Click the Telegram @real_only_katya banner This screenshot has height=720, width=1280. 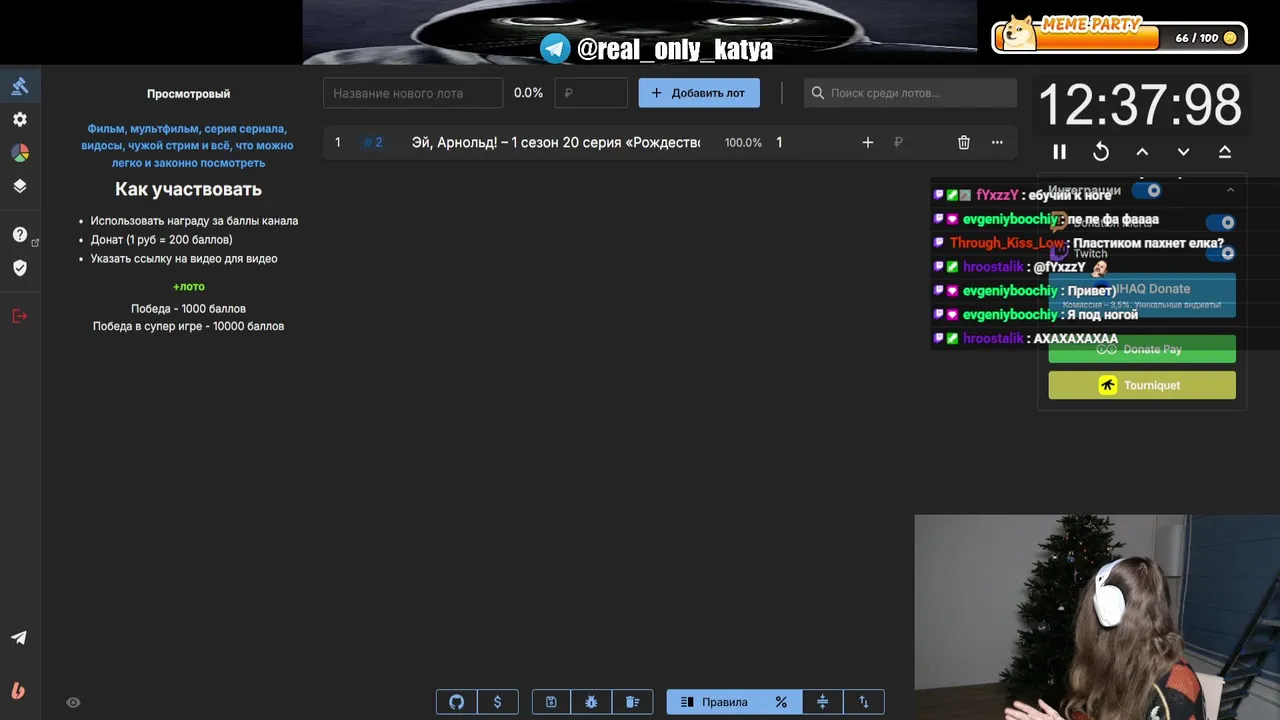click(657, 49)
